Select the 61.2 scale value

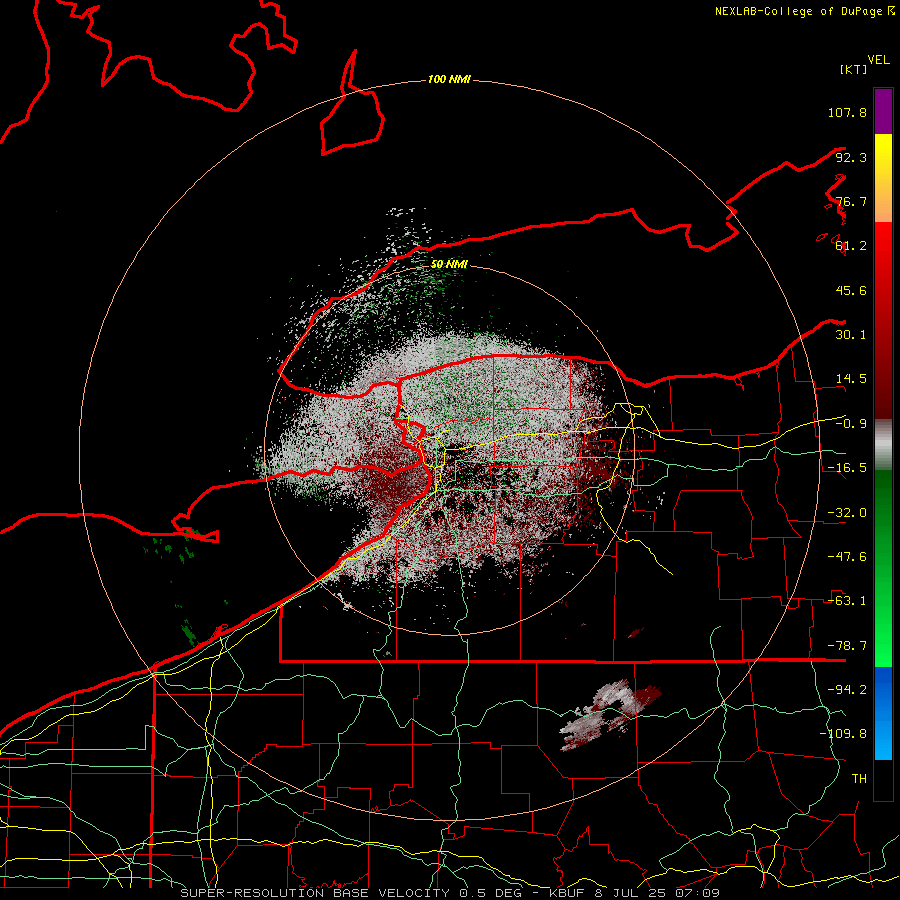pyautogui.click(x=851, y=246)
